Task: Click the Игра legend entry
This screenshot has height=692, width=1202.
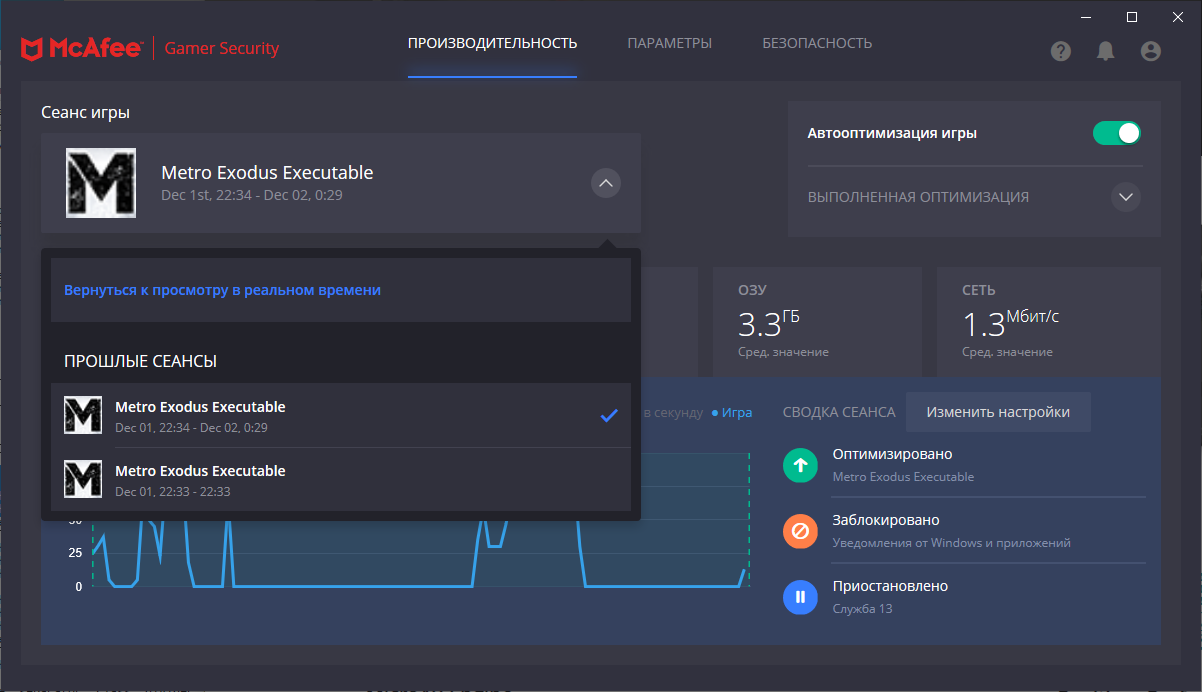Action: point(731,412)
